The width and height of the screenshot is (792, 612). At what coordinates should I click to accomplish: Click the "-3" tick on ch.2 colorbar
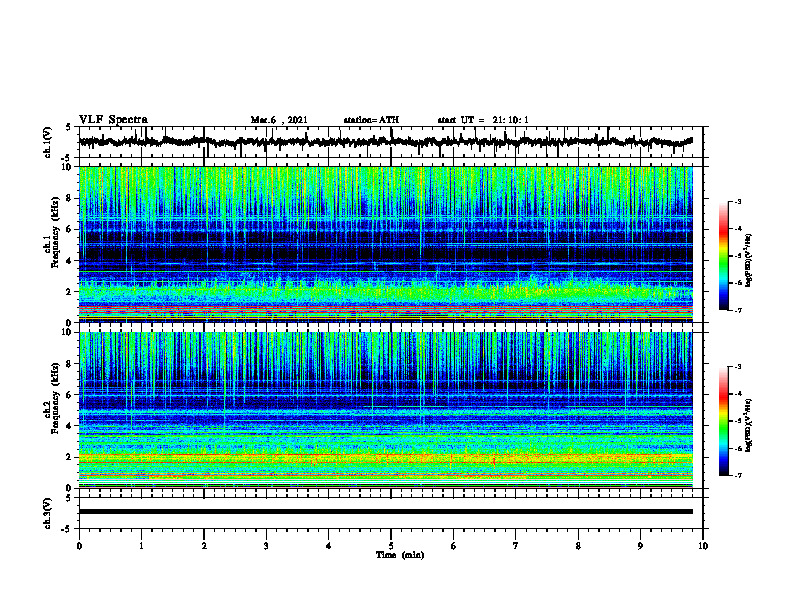737,367
